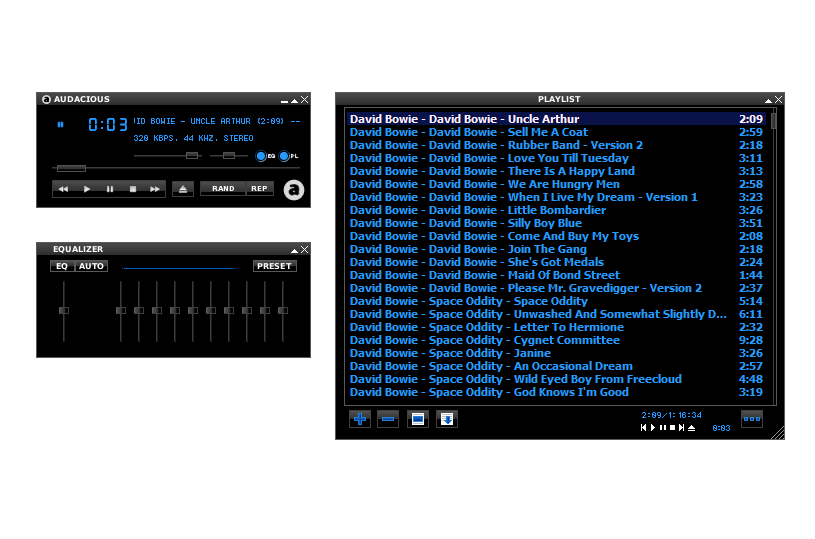Click the 0:03 elapsed time display in main window
815x539 pixels.
108,125
